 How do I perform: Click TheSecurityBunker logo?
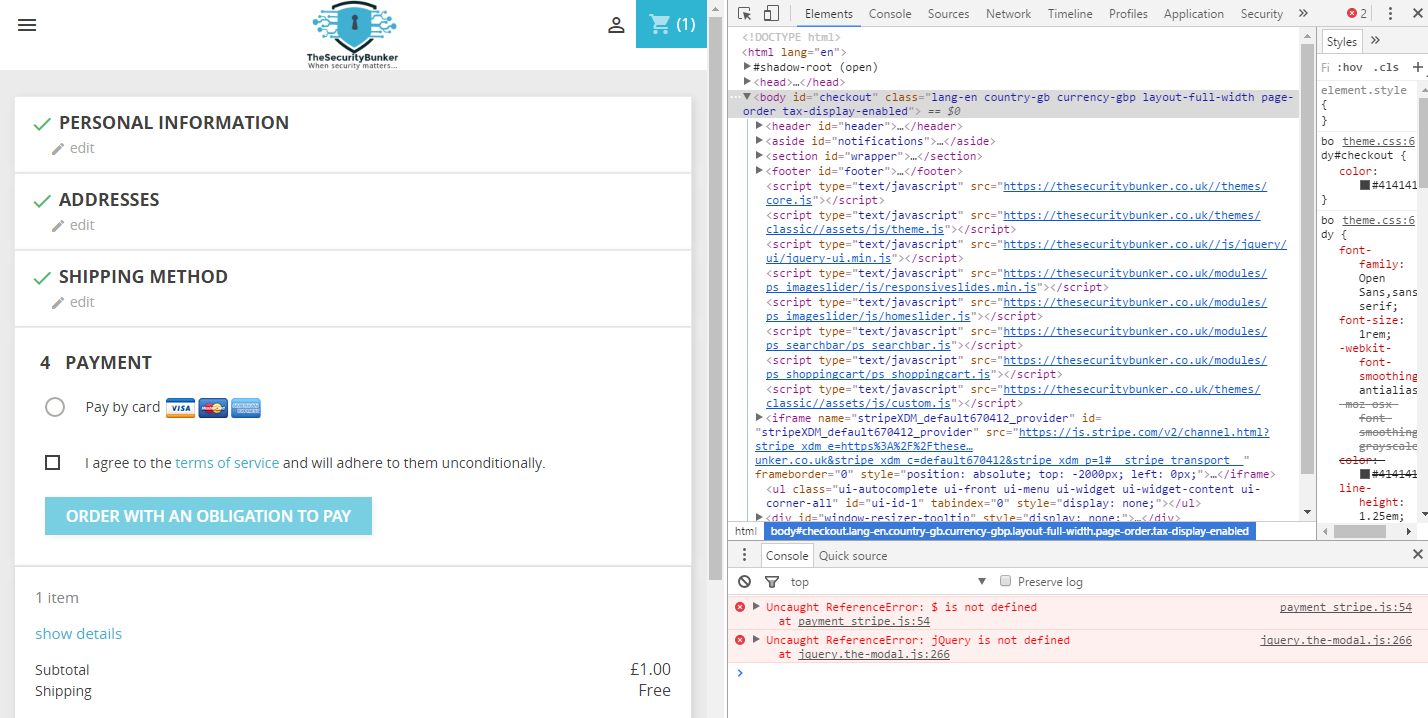353,36
